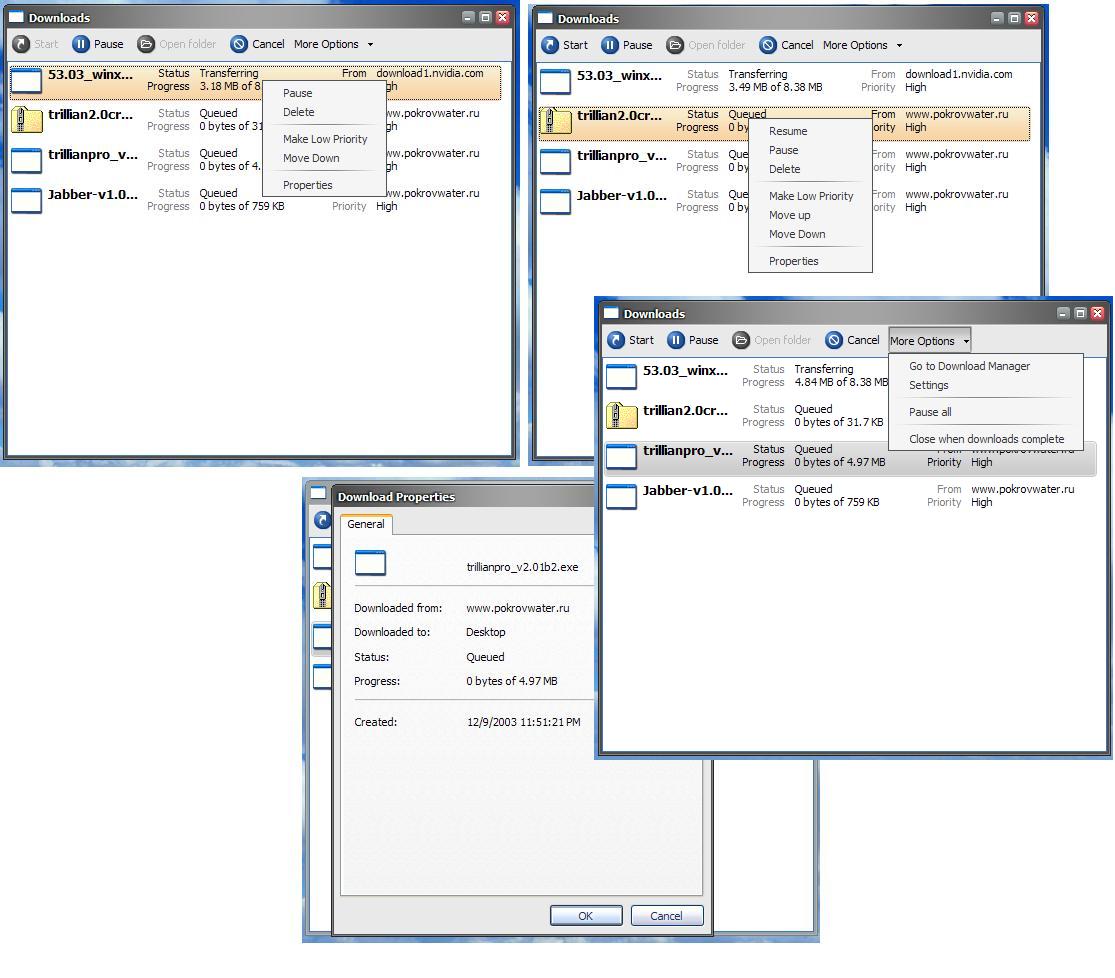The width and height of the screenshot is (1115, 978).
Task: Click the trillianpro_v2.01b2.exe icon in Properties dialog
Action: [x=370, y=563]
